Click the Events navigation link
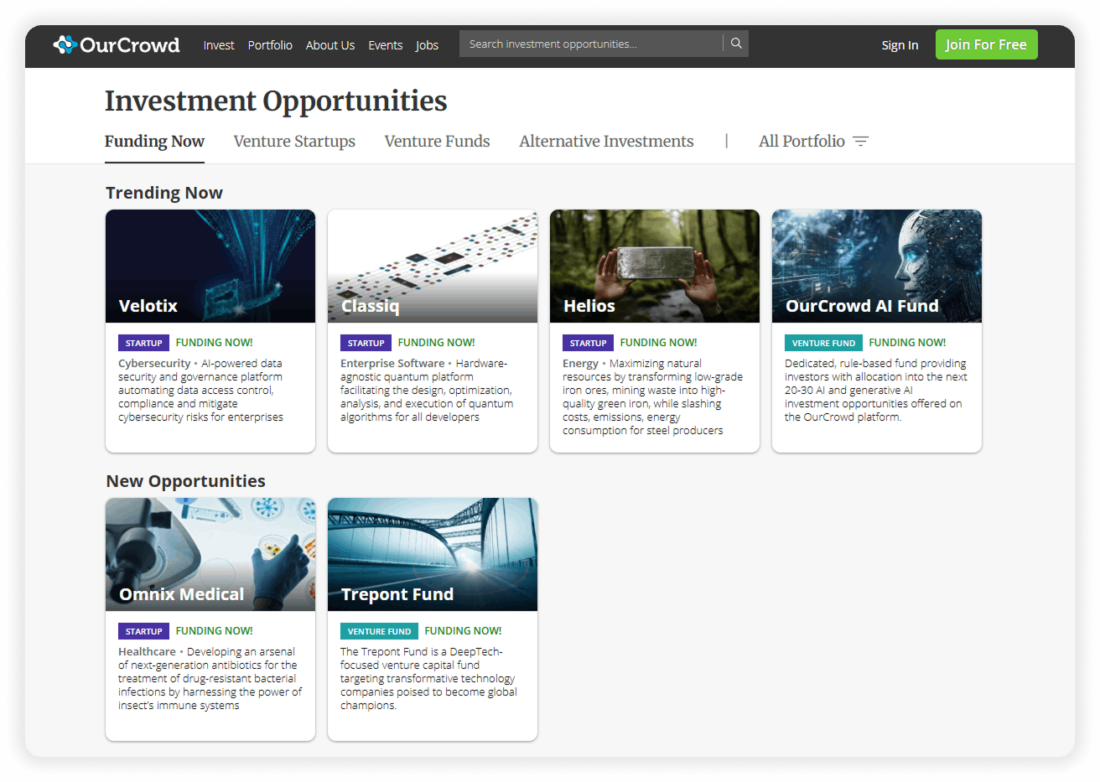The image size is (1100, 782). (x=385, y=45)
